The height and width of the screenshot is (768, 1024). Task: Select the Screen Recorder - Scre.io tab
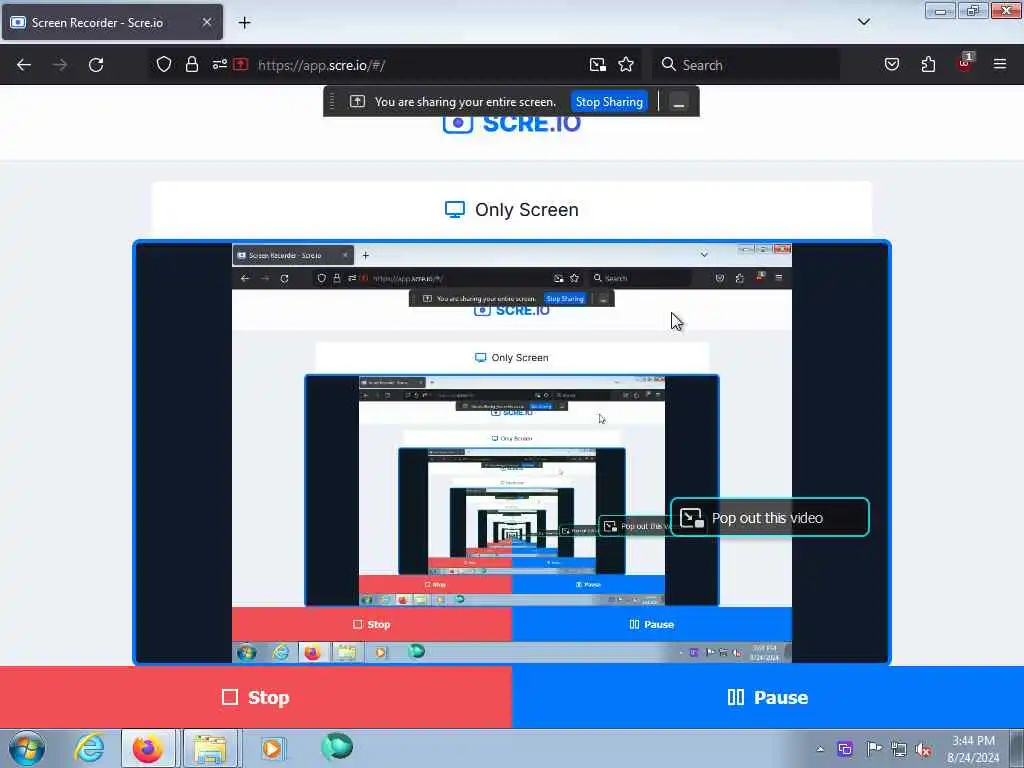[112, 22]
